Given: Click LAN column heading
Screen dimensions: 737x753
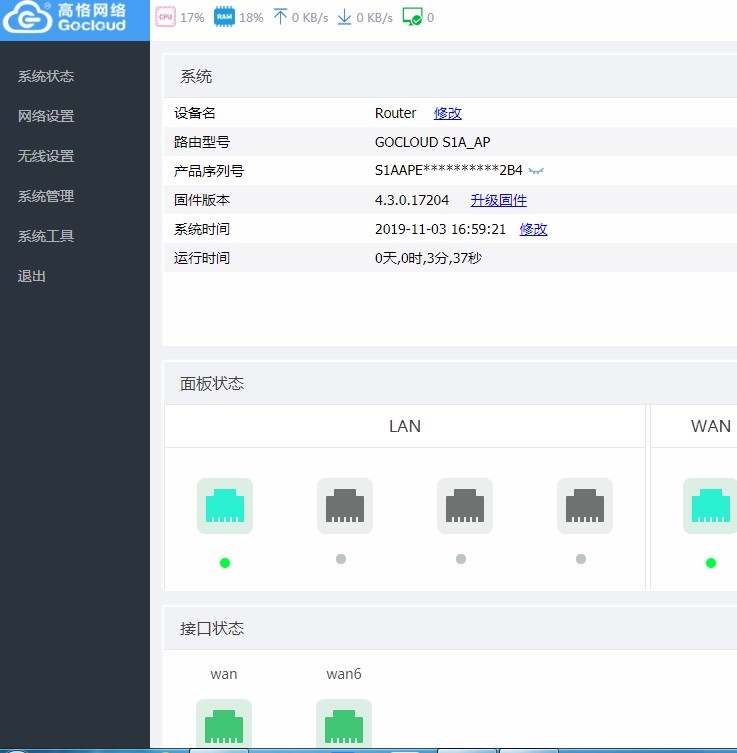Looking at the screenshot, I should (x=405, y=426).
